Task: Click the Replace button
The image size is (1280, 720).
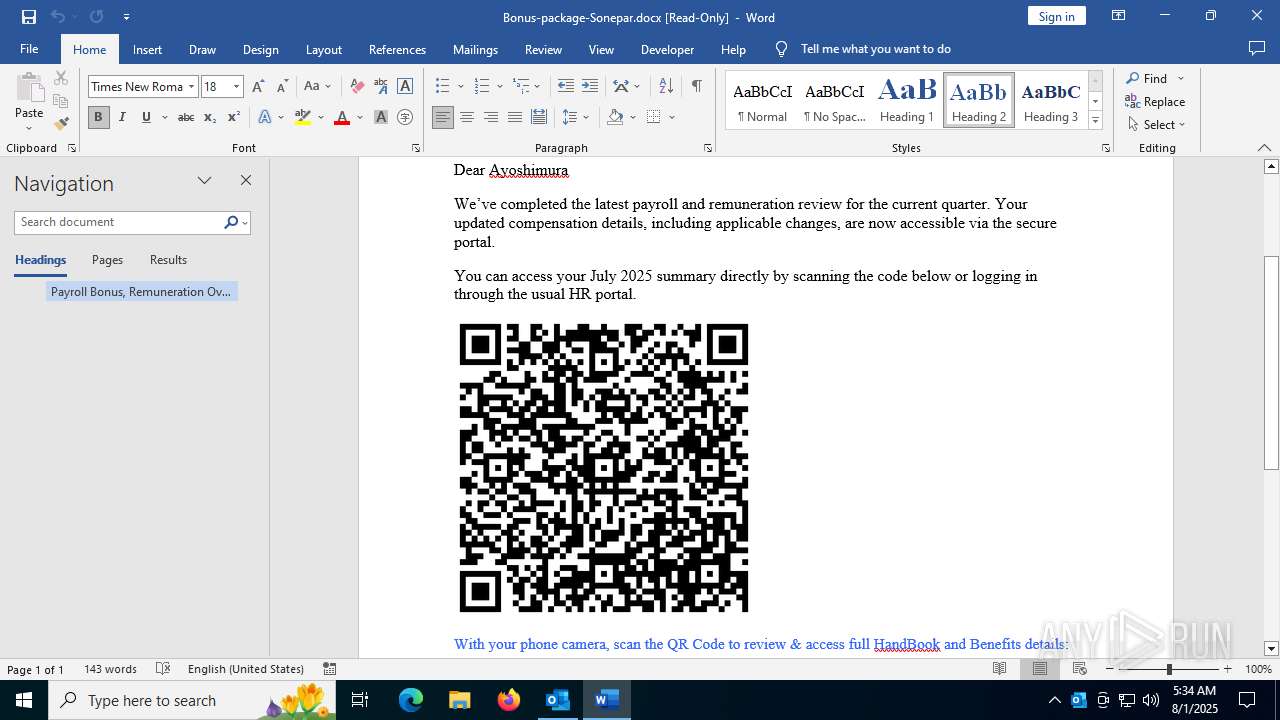Action: 1155,101
